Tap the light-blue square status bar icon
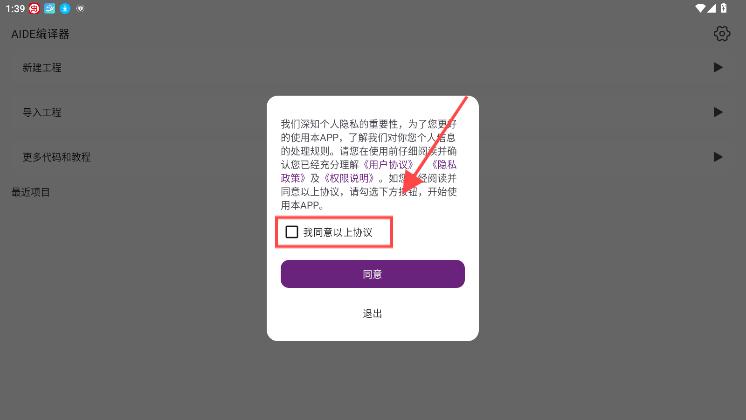This screenshot has height=420, width=746. 49,8
